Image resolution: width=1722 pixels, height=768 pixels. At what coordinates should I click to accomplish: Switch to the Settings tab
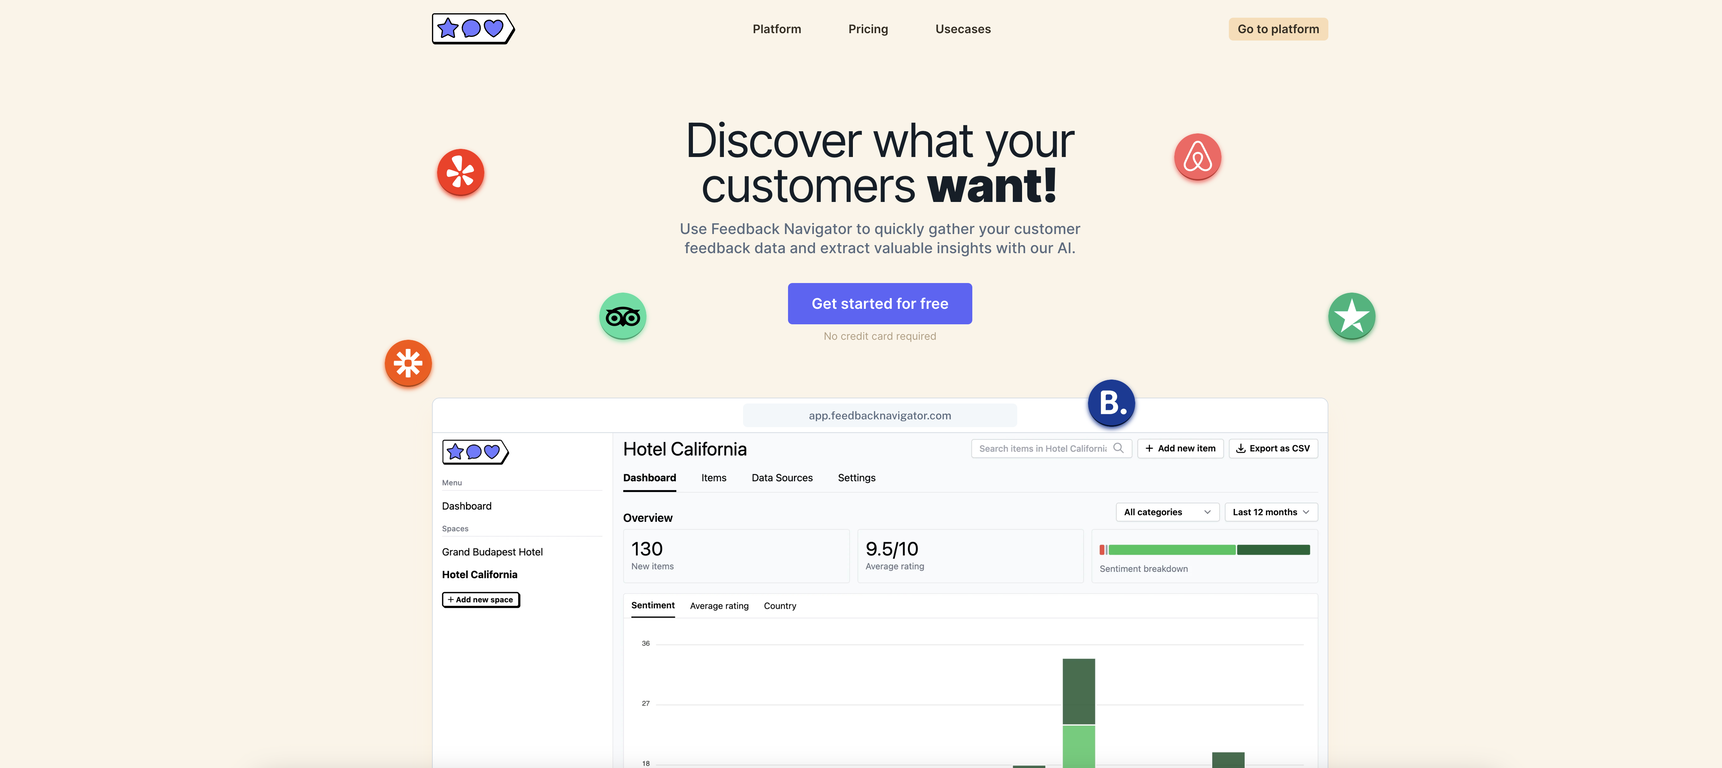pos(857,478)
